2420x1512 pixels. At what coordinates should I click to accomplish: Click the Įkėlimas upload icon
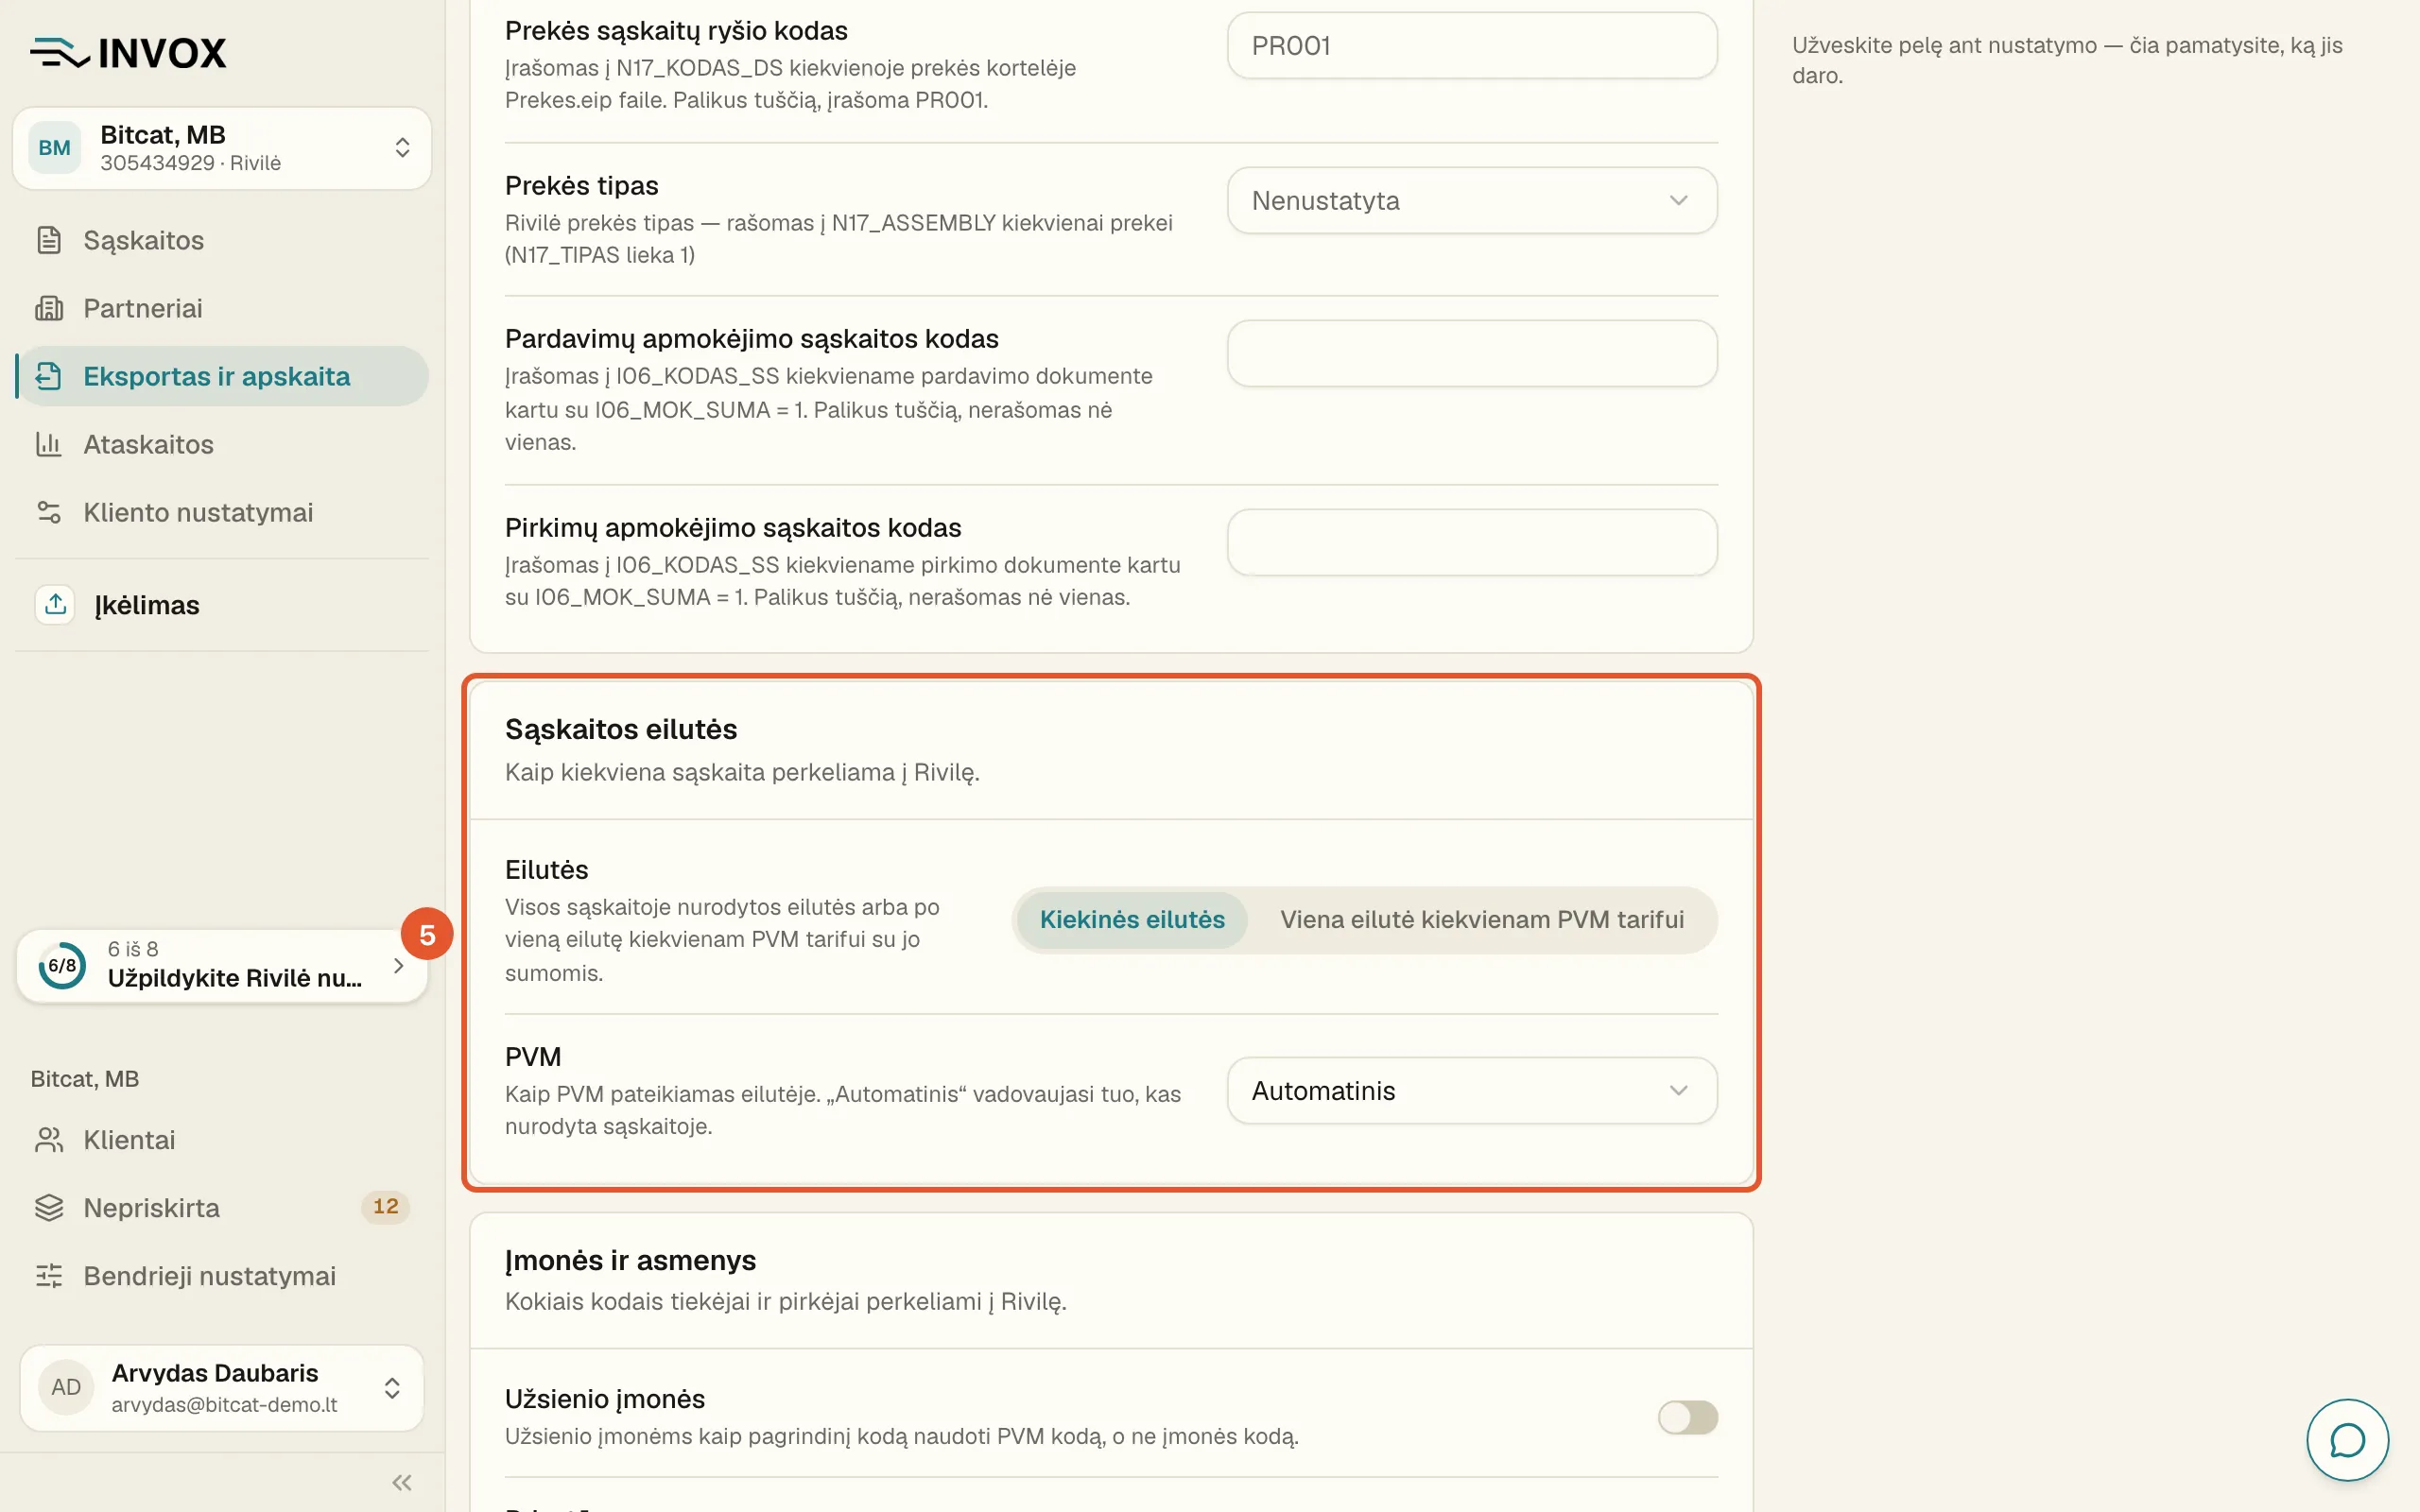click(x=55, y=604)
